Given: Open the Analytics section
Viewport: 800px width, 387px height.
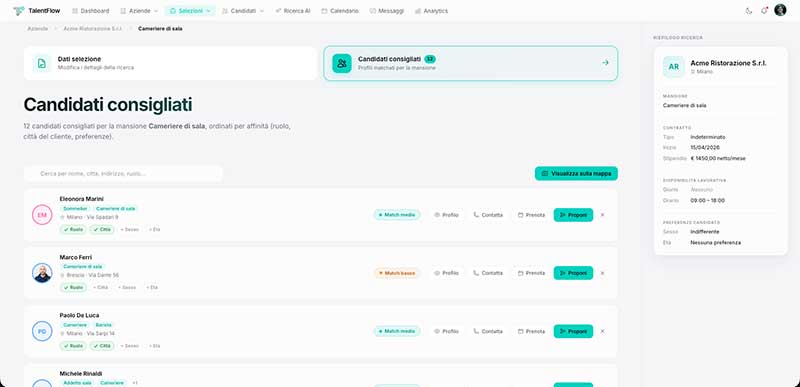Looking at the screenshot, I should (432, 11).
